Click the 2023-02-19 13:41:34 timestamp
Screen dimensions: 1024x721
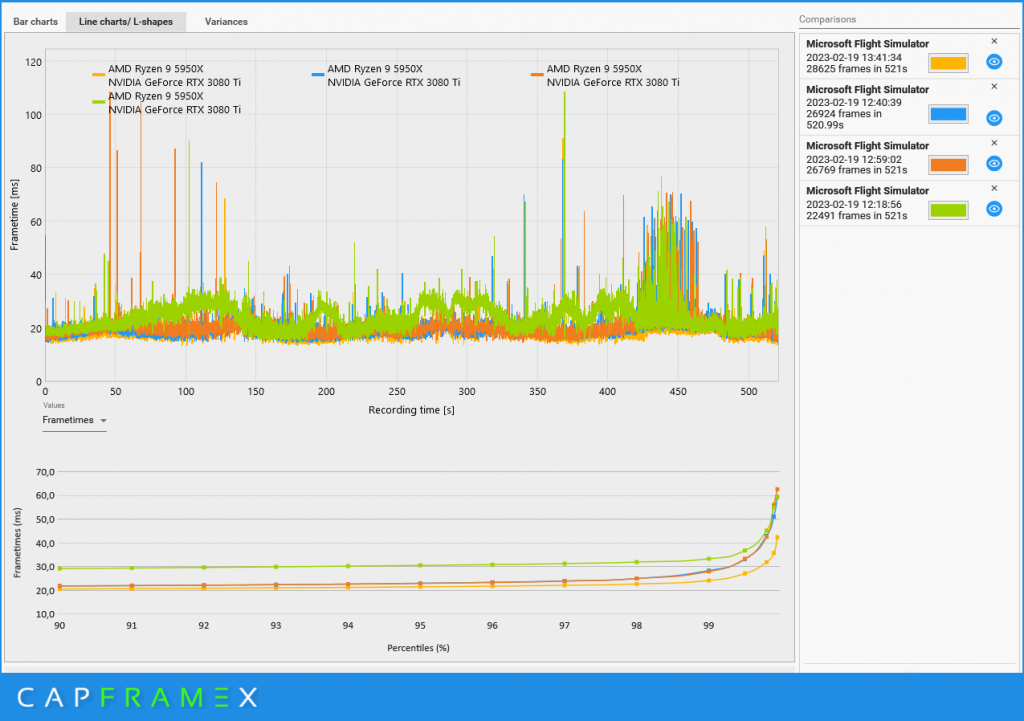tap(854, 57)
